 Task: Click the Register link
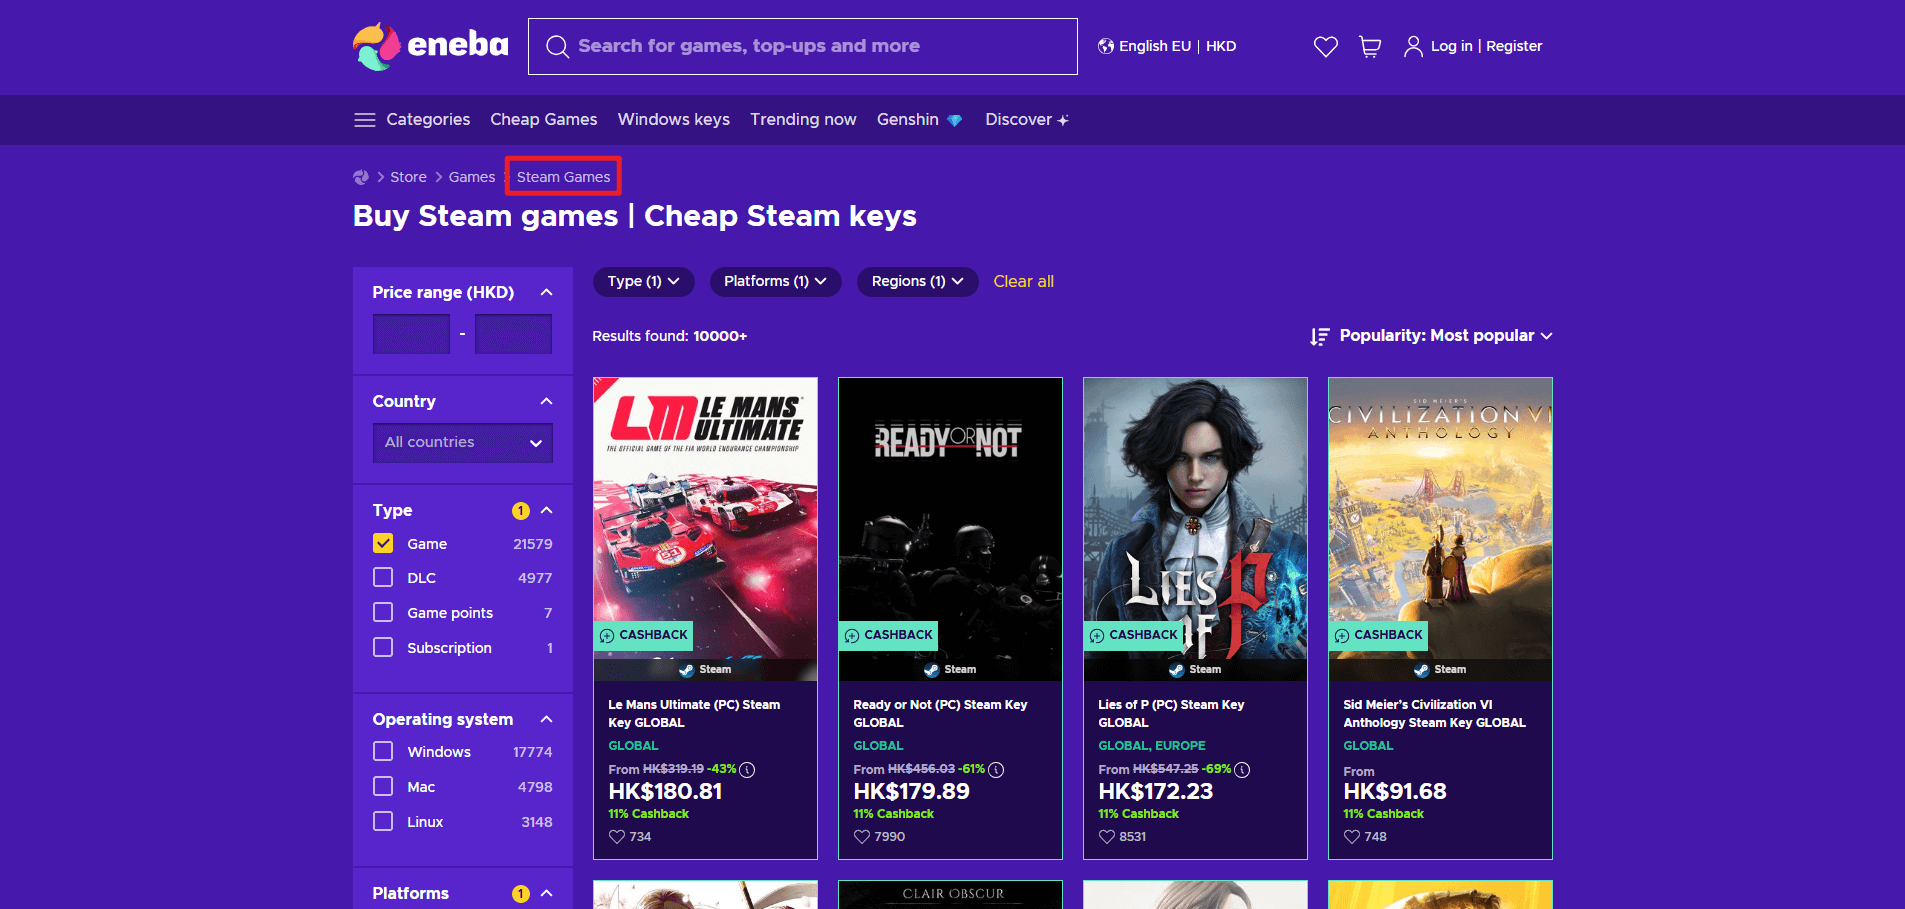[x=1514, y=46]
